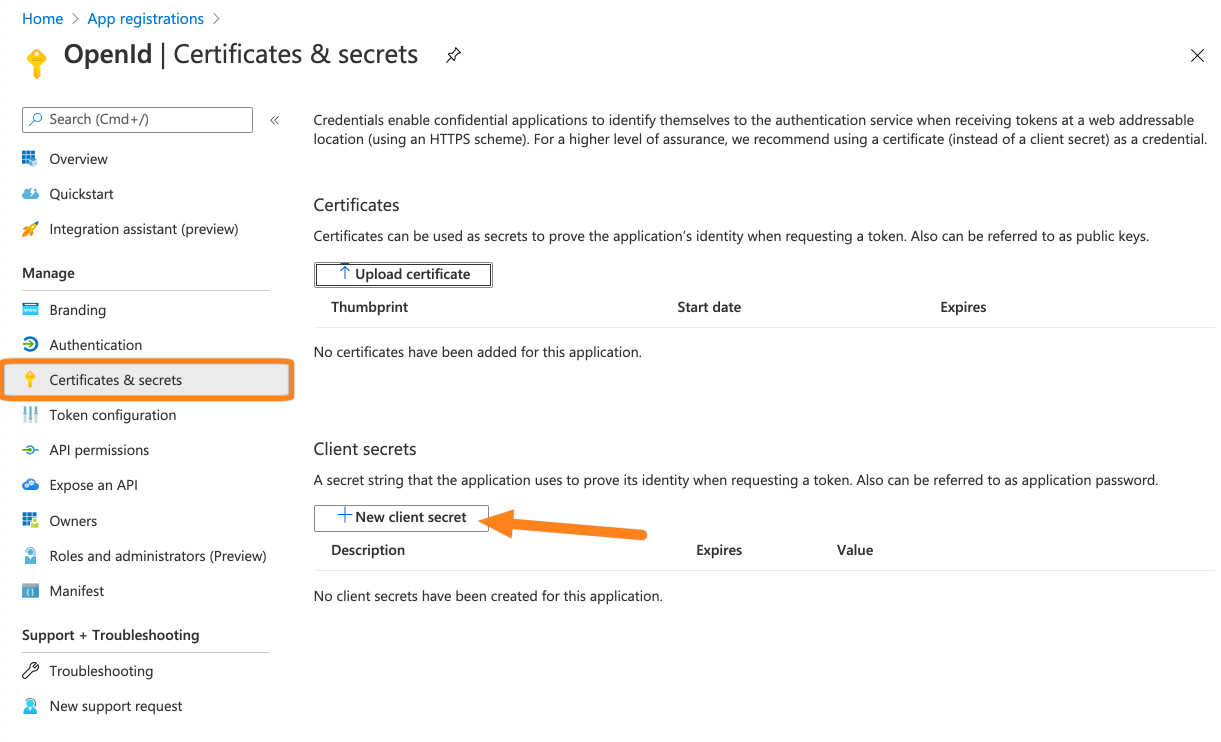1221x742 pixels.
Task: Click the Expose an API cloud icon
Action: [x=30, y=485]
